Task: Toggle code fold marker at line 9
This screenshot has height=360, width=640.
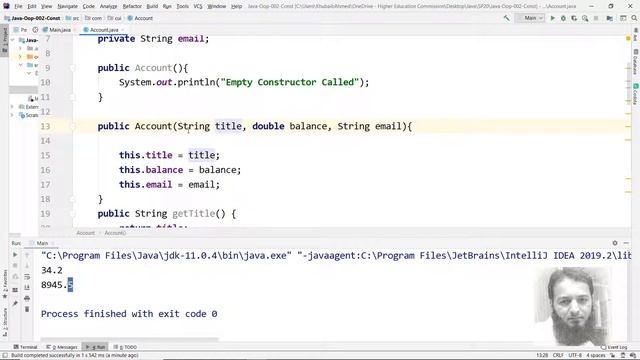Action: click(x=73, y=68)
